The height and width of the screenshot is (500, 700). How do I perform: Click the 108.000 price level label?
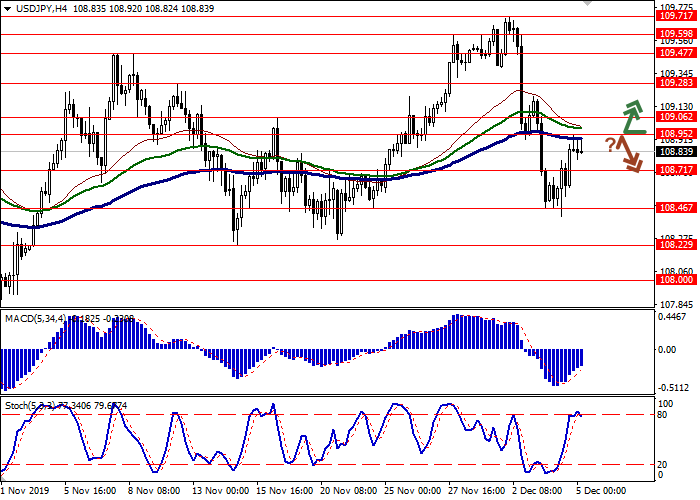(675, 281)
